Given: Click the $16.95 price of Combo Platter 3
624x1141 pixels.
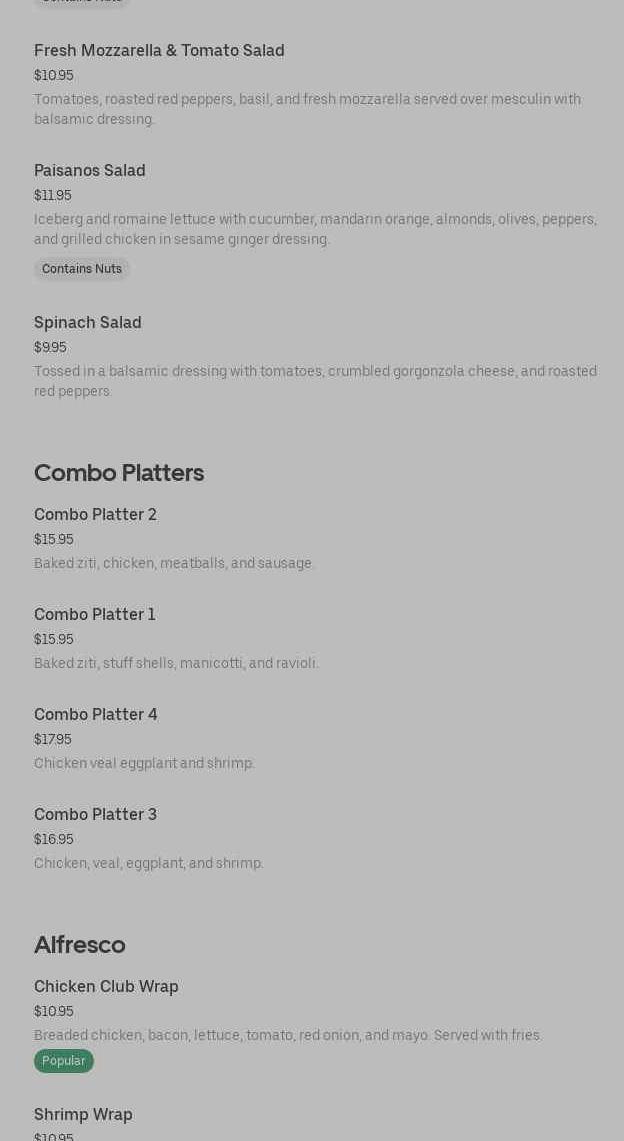Looking at the screenshot, I should pyautogui.click(x=54, y=840).
